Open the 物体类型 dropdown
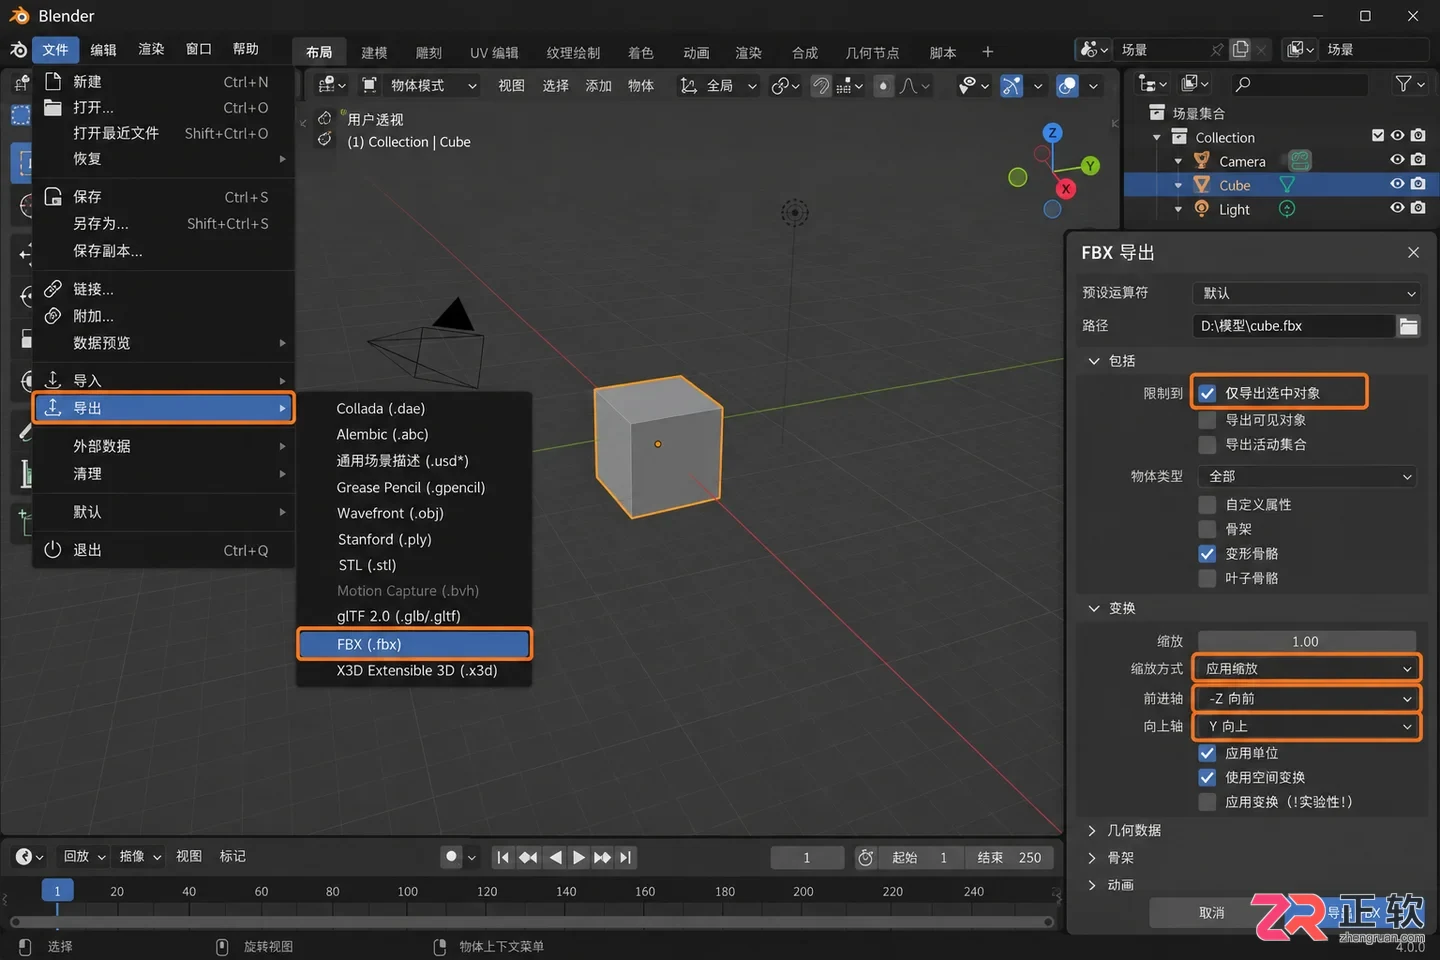The width and height of the screenshot is (1440, 960). coord(1307,477)
